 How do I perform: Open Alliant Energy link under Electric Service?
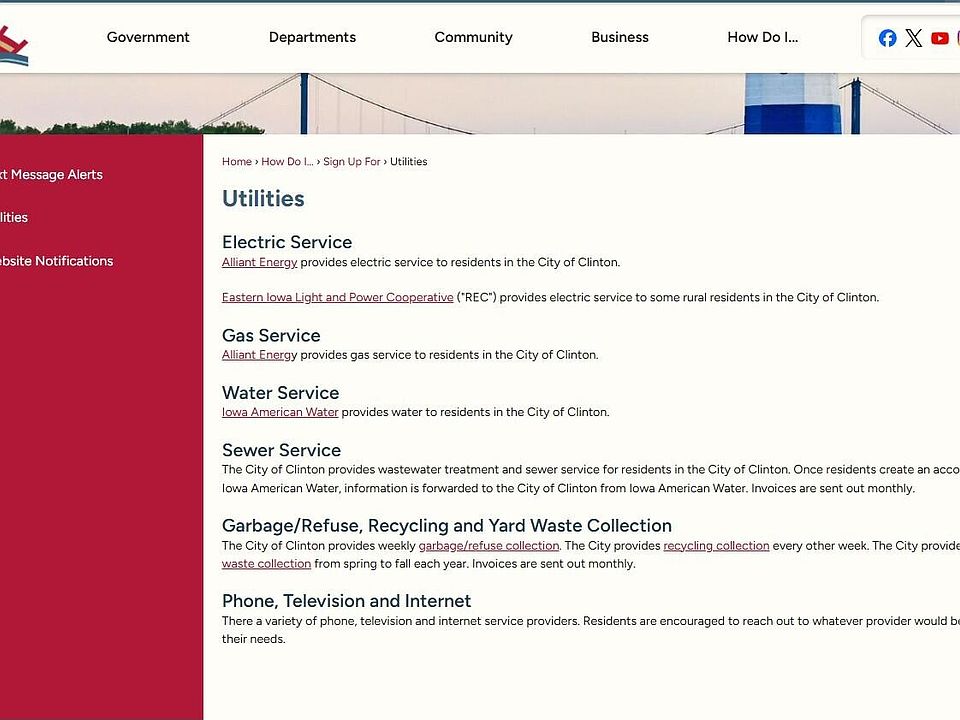coord(259,263)
